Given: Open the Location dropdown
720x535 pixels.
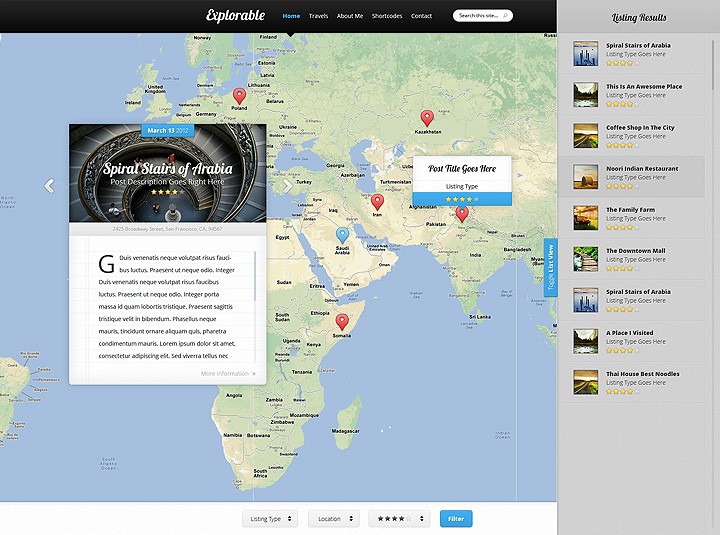Looking at the screenshot, I should (x=334, y=518).
